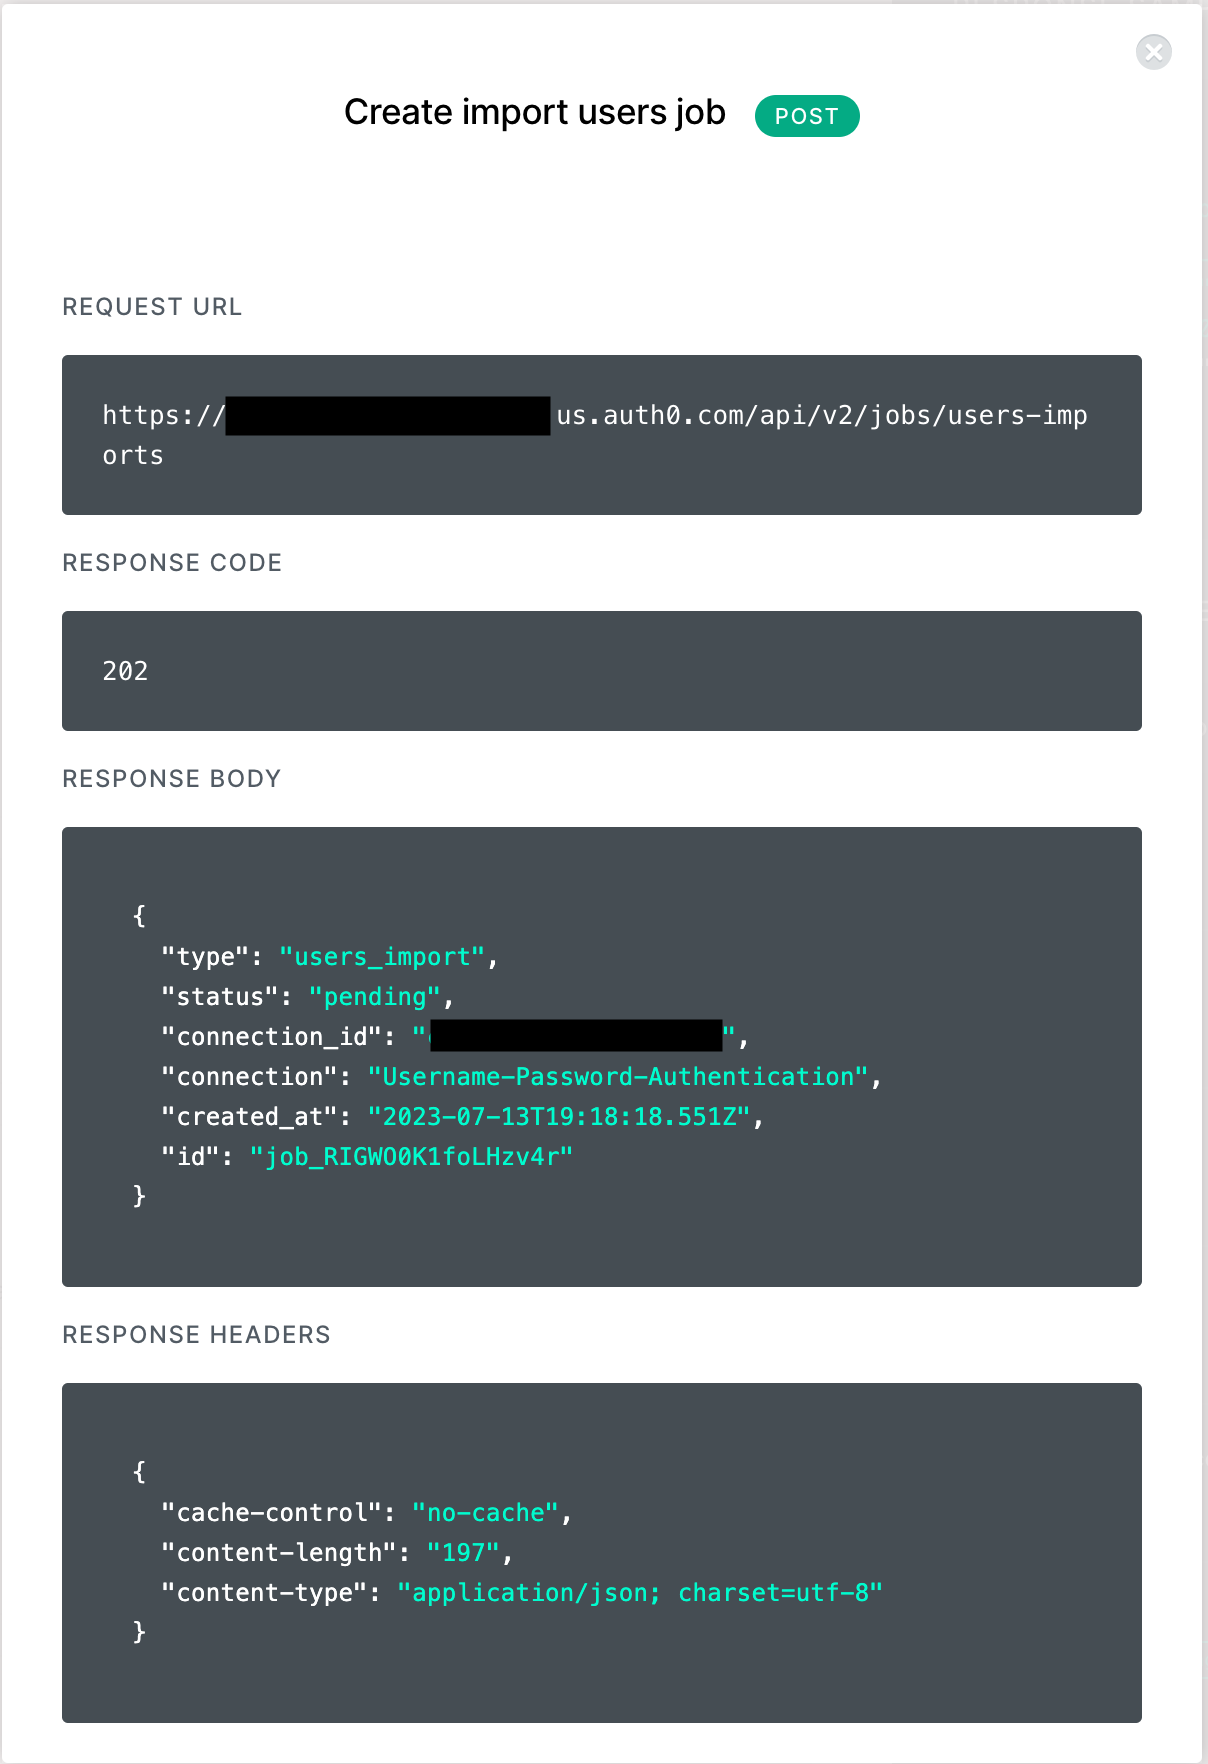The width and height of the screenshot is (1208, 1764).
Task: Click the RESPONSE BODY section heading
Action: point(171,778)
